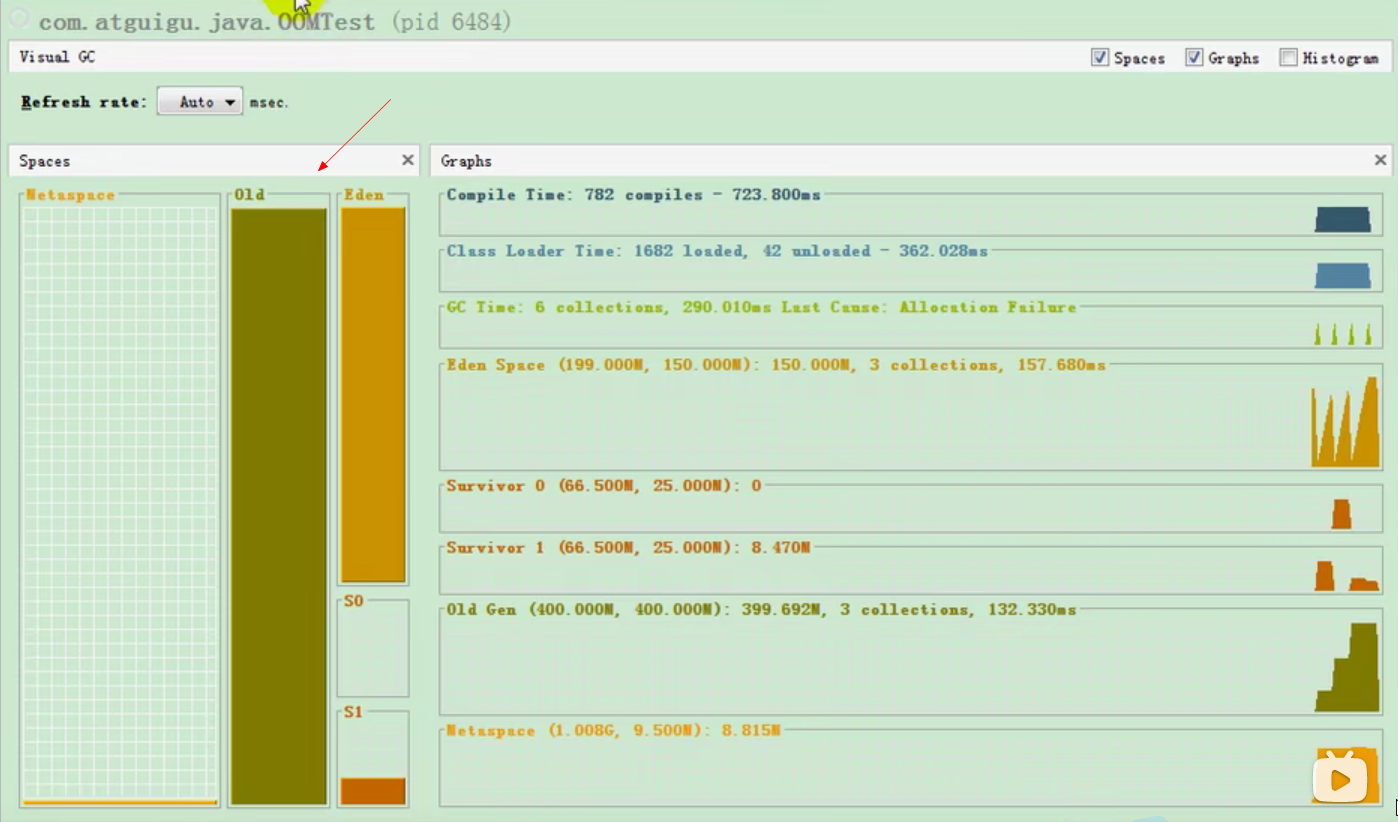Screen dimensions: 1398x822
Task: Click the Survivor 0 chart block
Action: 1341,514
